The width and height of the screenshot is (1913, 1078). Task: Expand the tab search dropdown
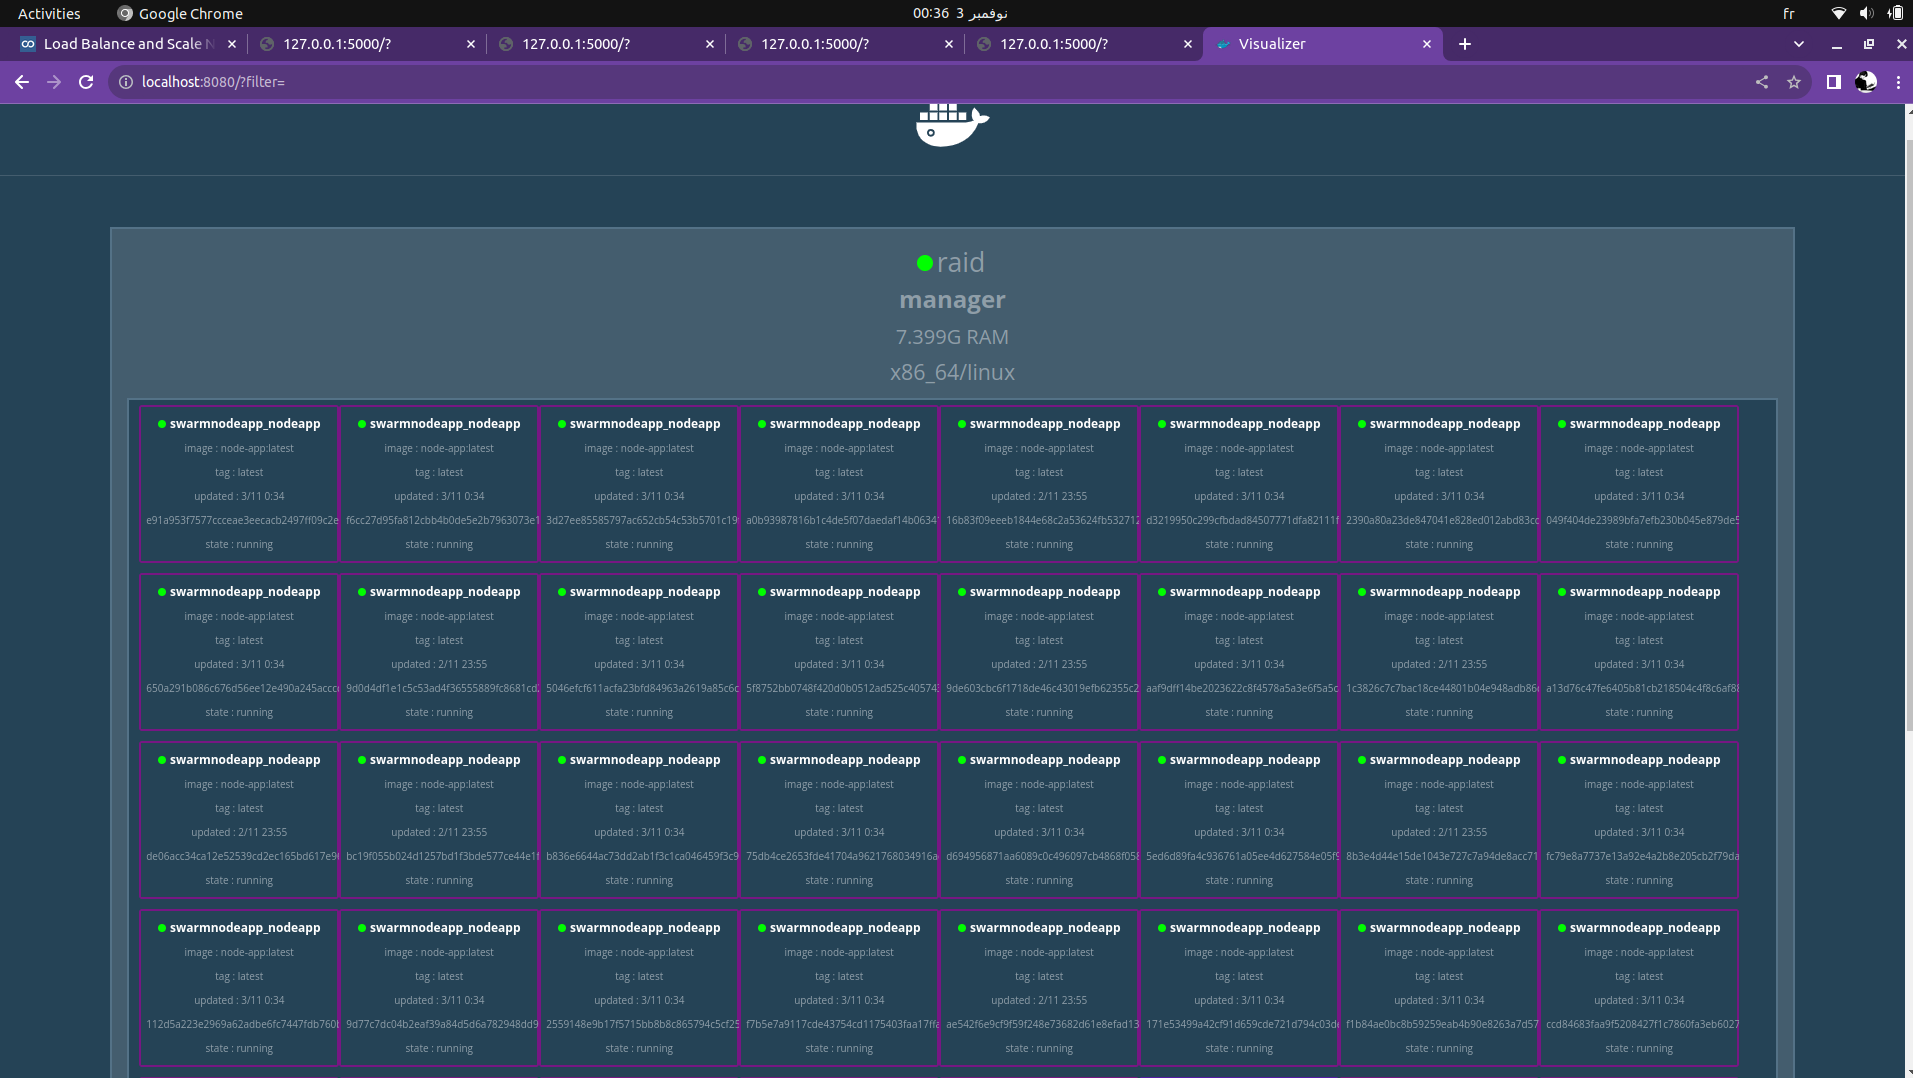pos(1799,44)
